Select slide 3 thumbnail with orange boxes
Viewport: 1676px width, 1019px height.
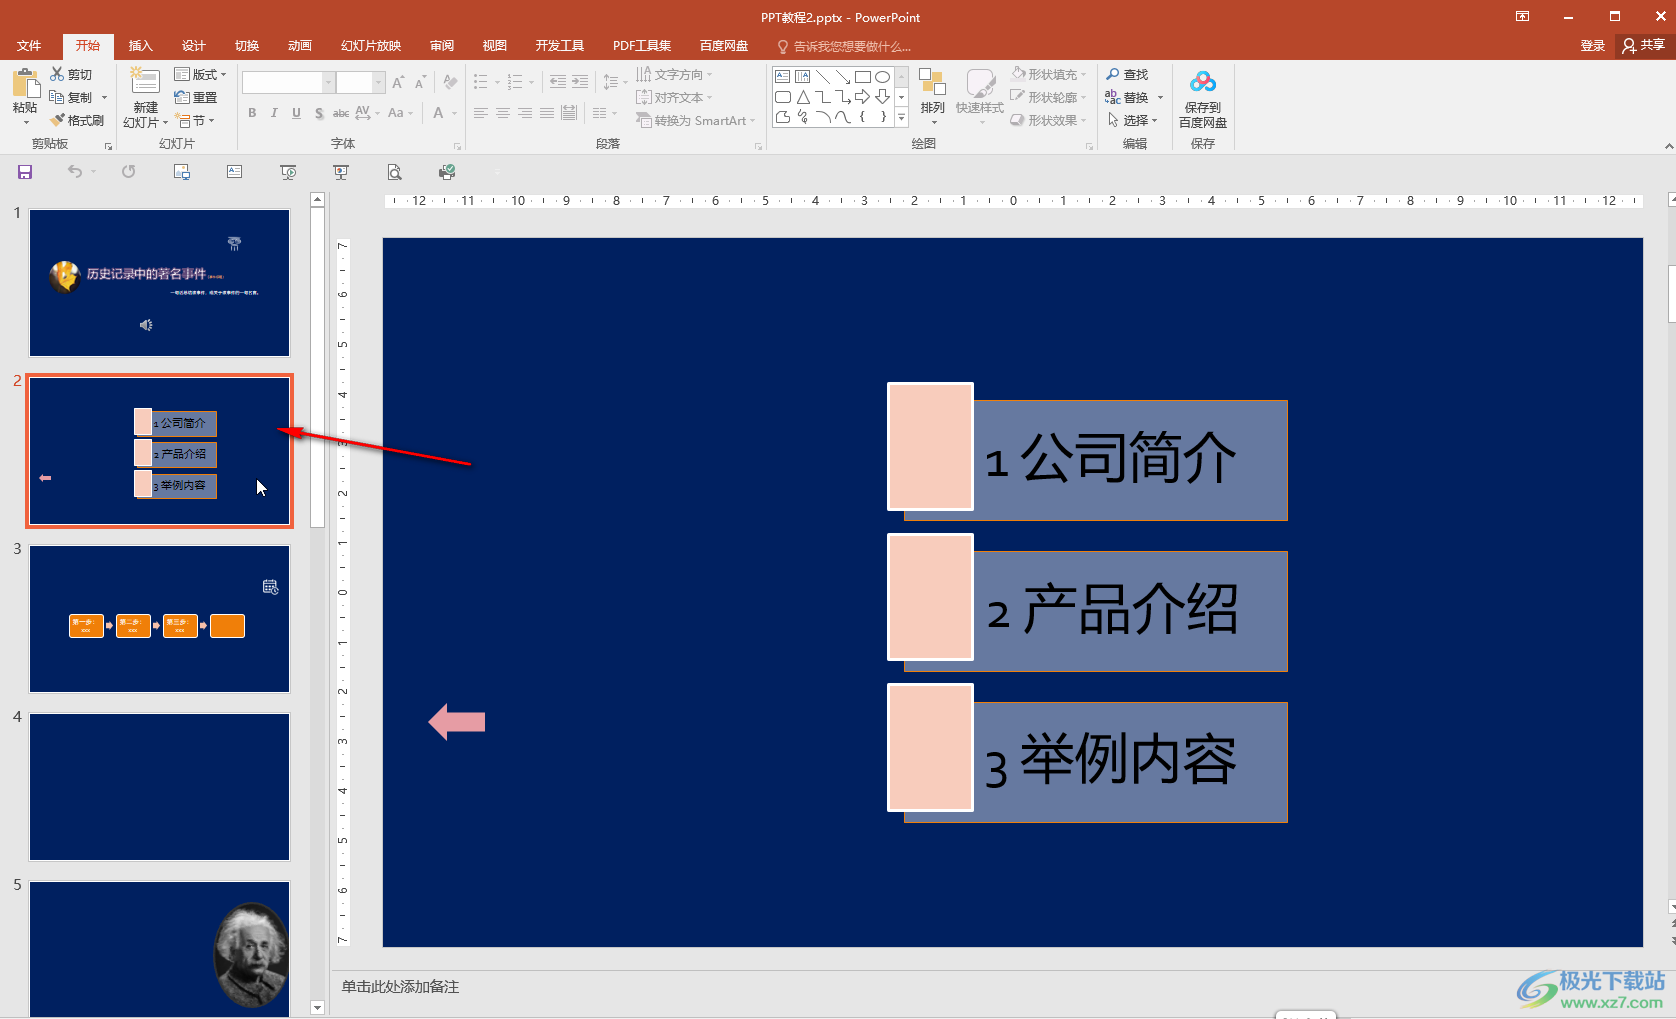click(x=159, y=619)
